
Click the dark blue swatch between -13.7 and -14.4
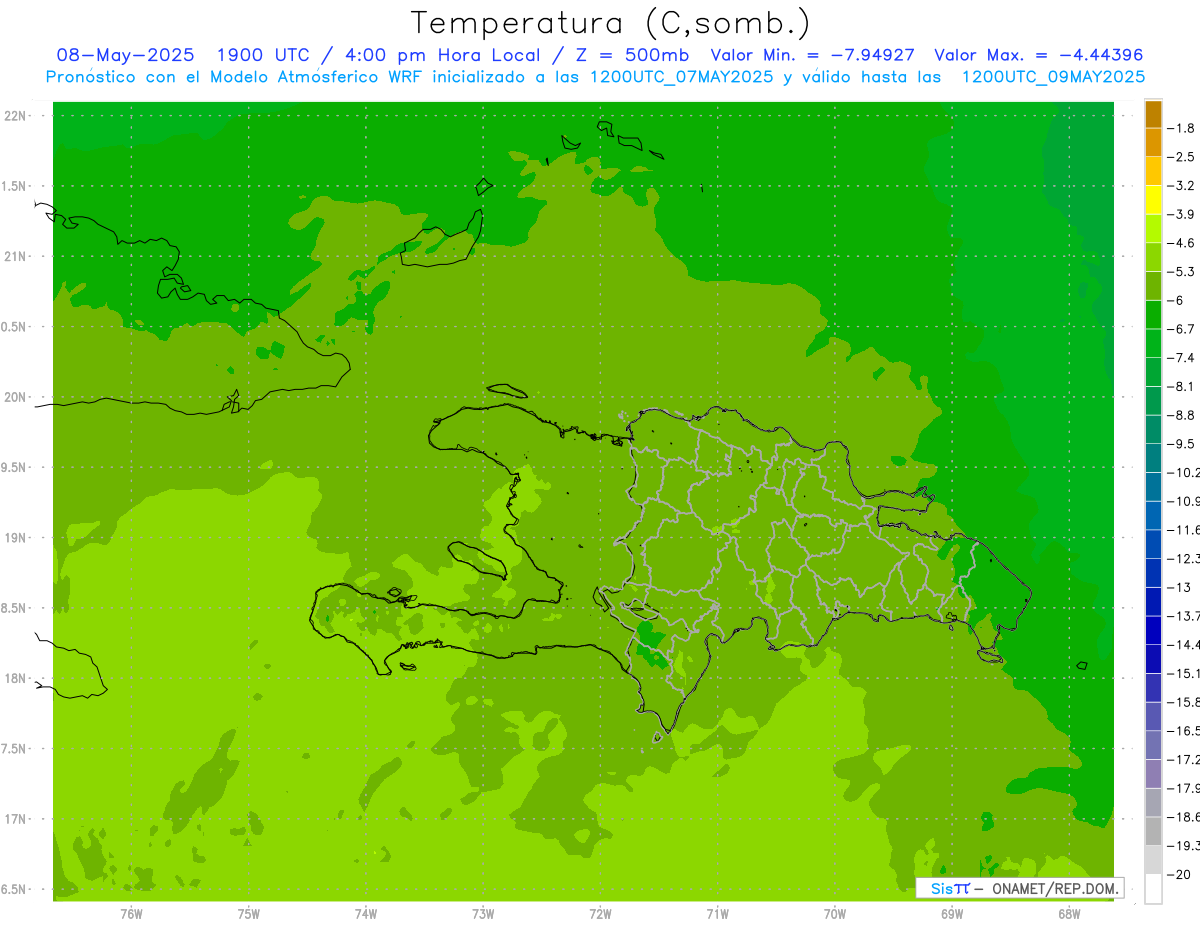pos(1153,630)
